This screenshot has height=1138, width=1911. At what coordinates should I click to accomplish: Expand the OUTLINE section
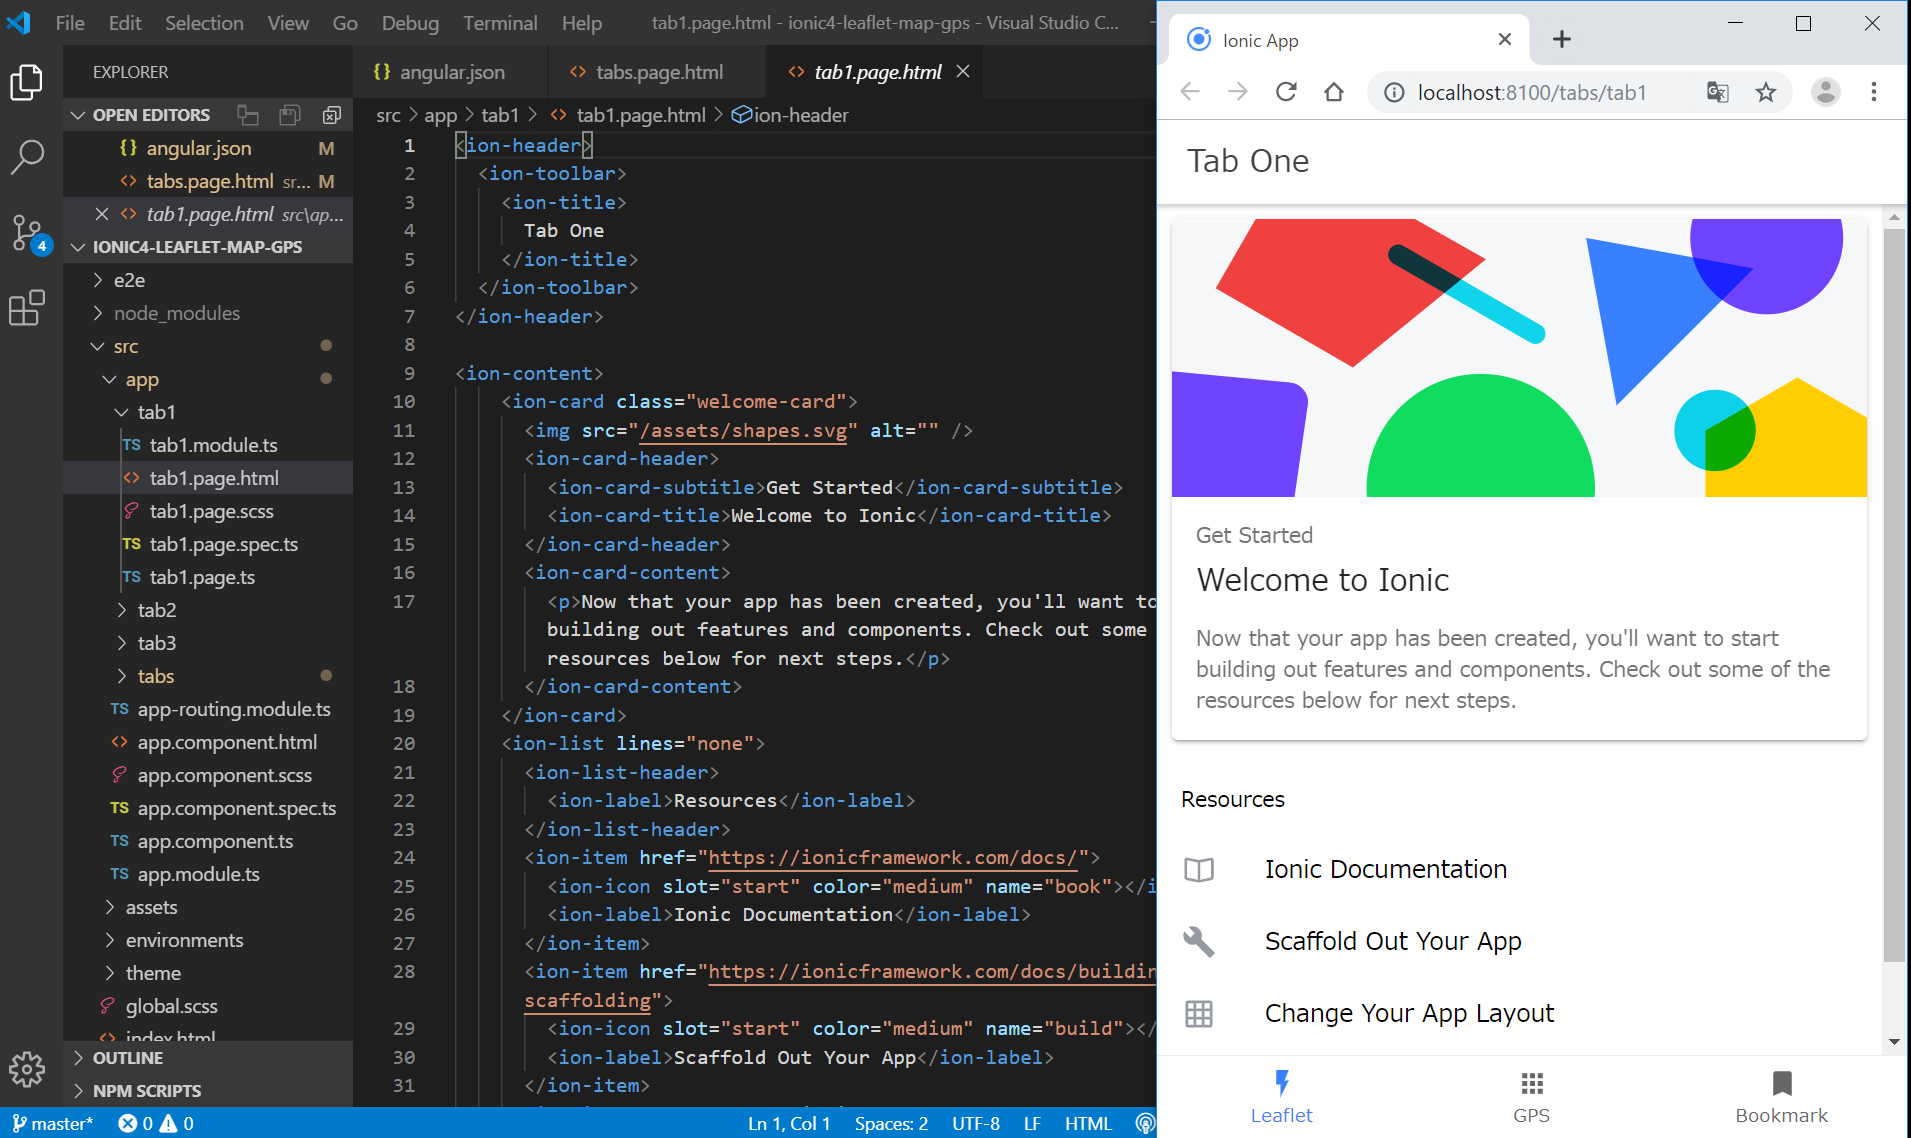coord(127,1058)
